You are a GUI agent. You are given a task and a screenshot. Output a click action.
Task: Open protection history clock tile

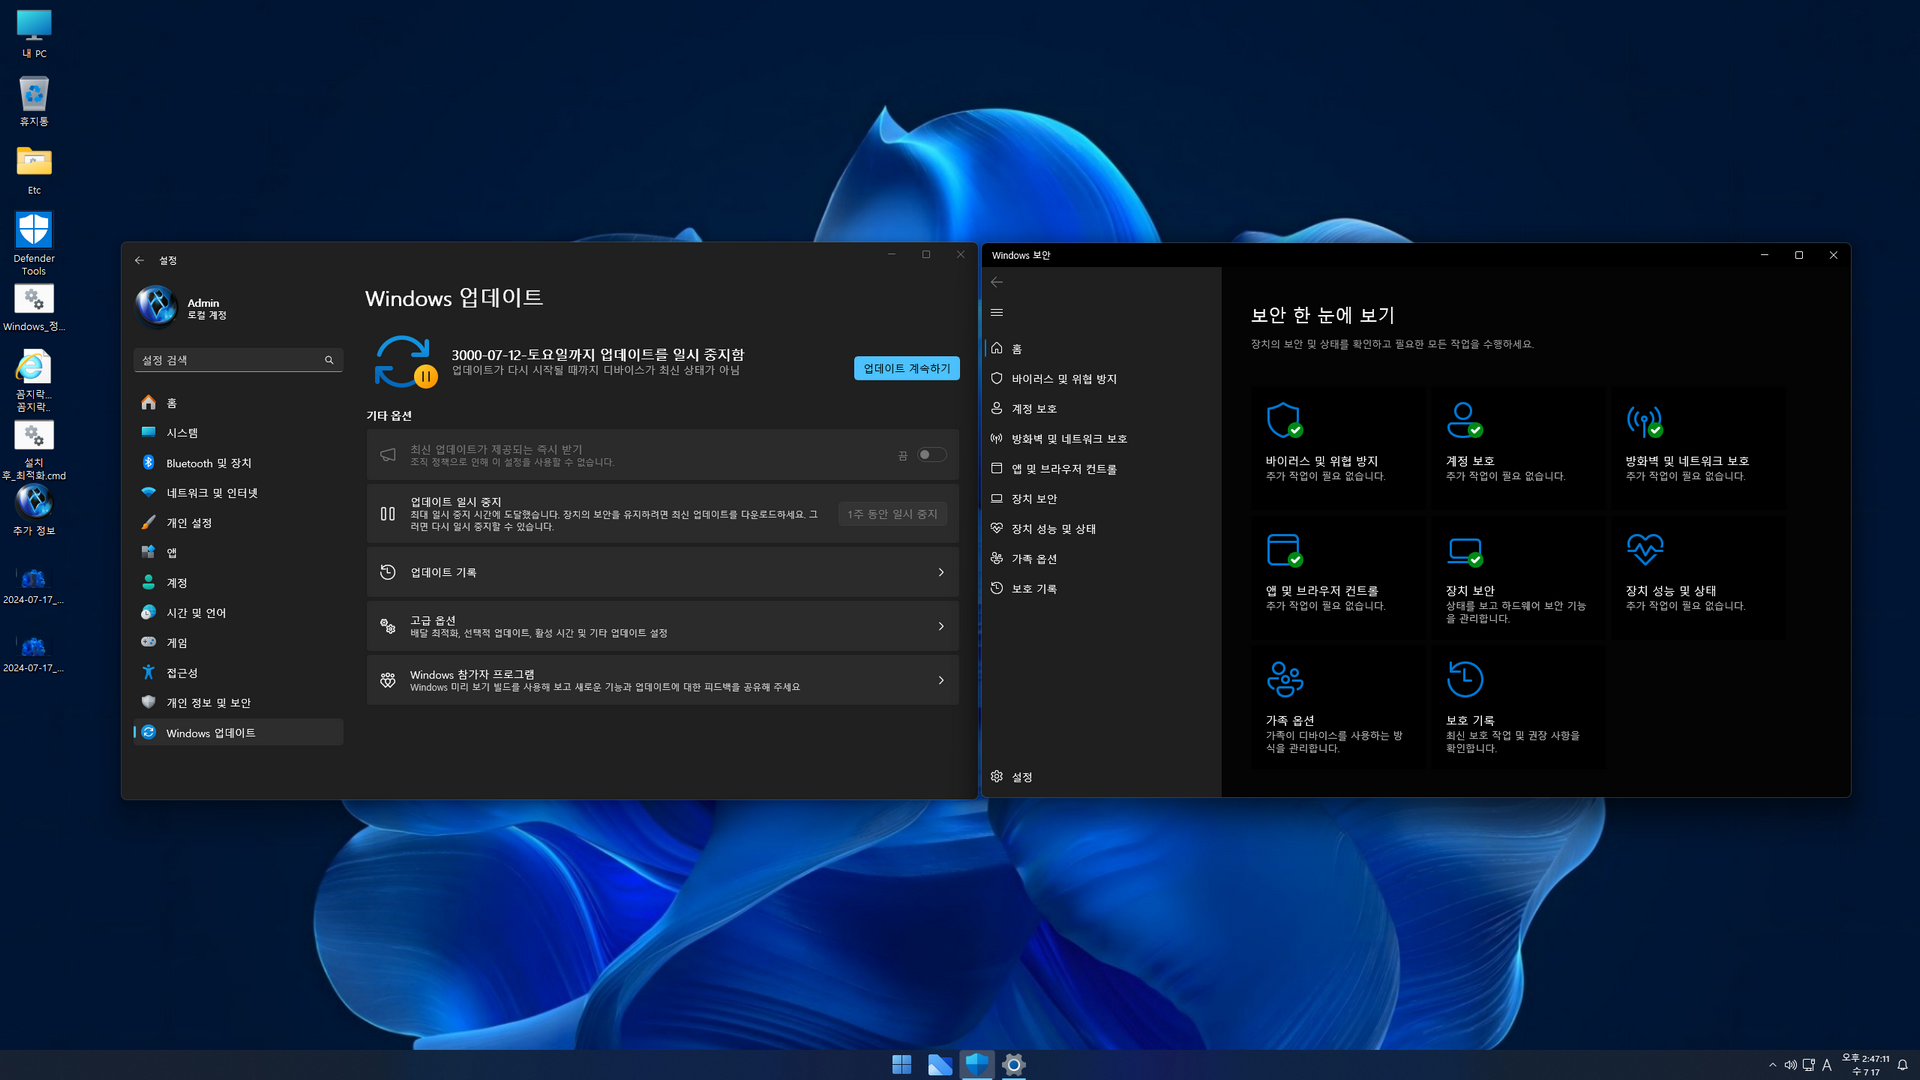pos(1465,679)
